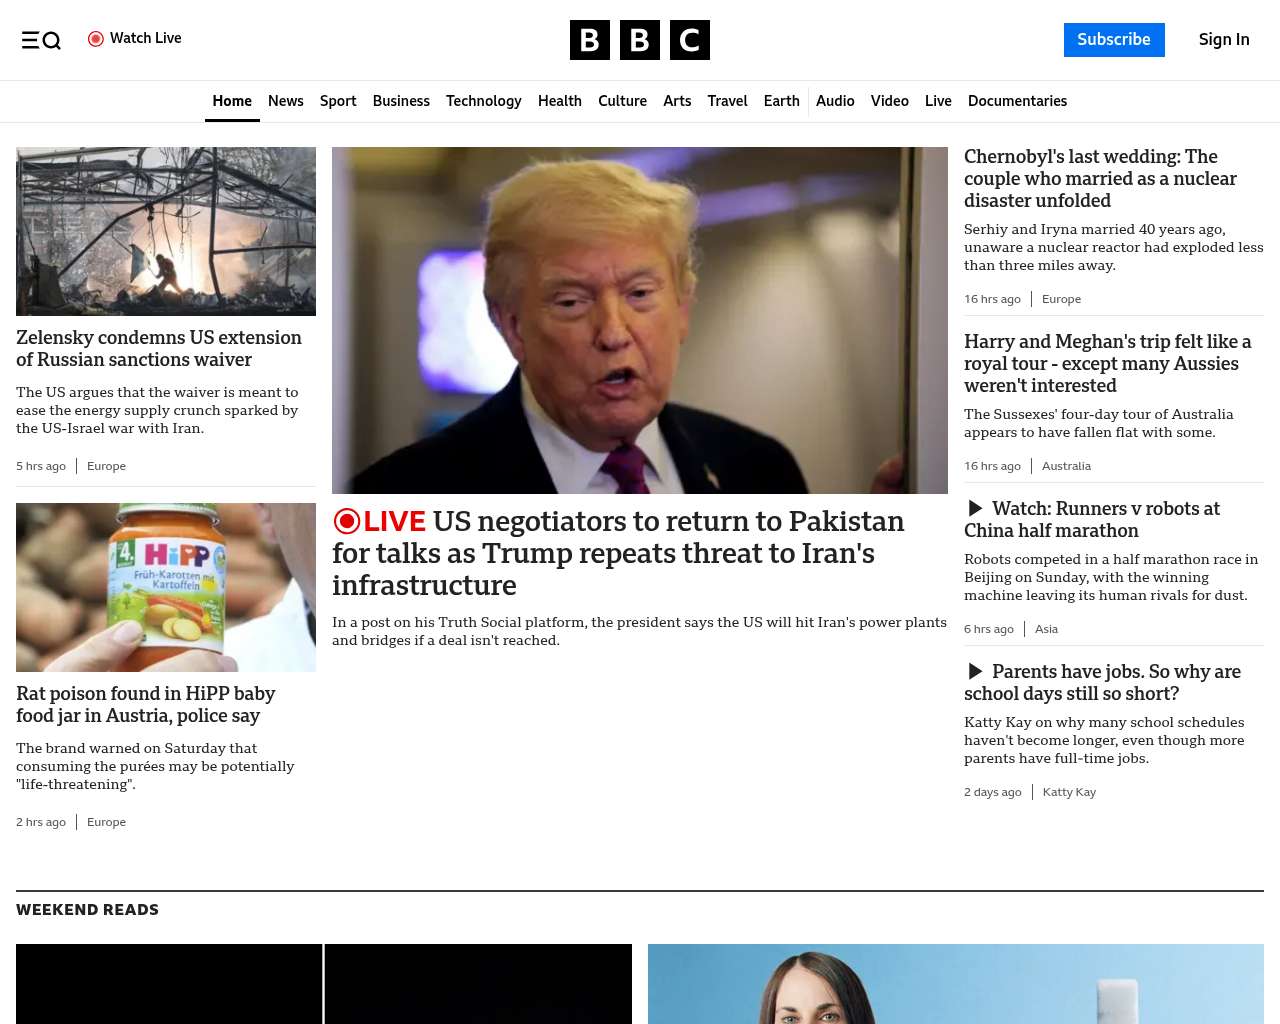Viewport: 1280px width, 1024px height.
Task: Go to the BBC logo homepage
Action: point(640,40)
